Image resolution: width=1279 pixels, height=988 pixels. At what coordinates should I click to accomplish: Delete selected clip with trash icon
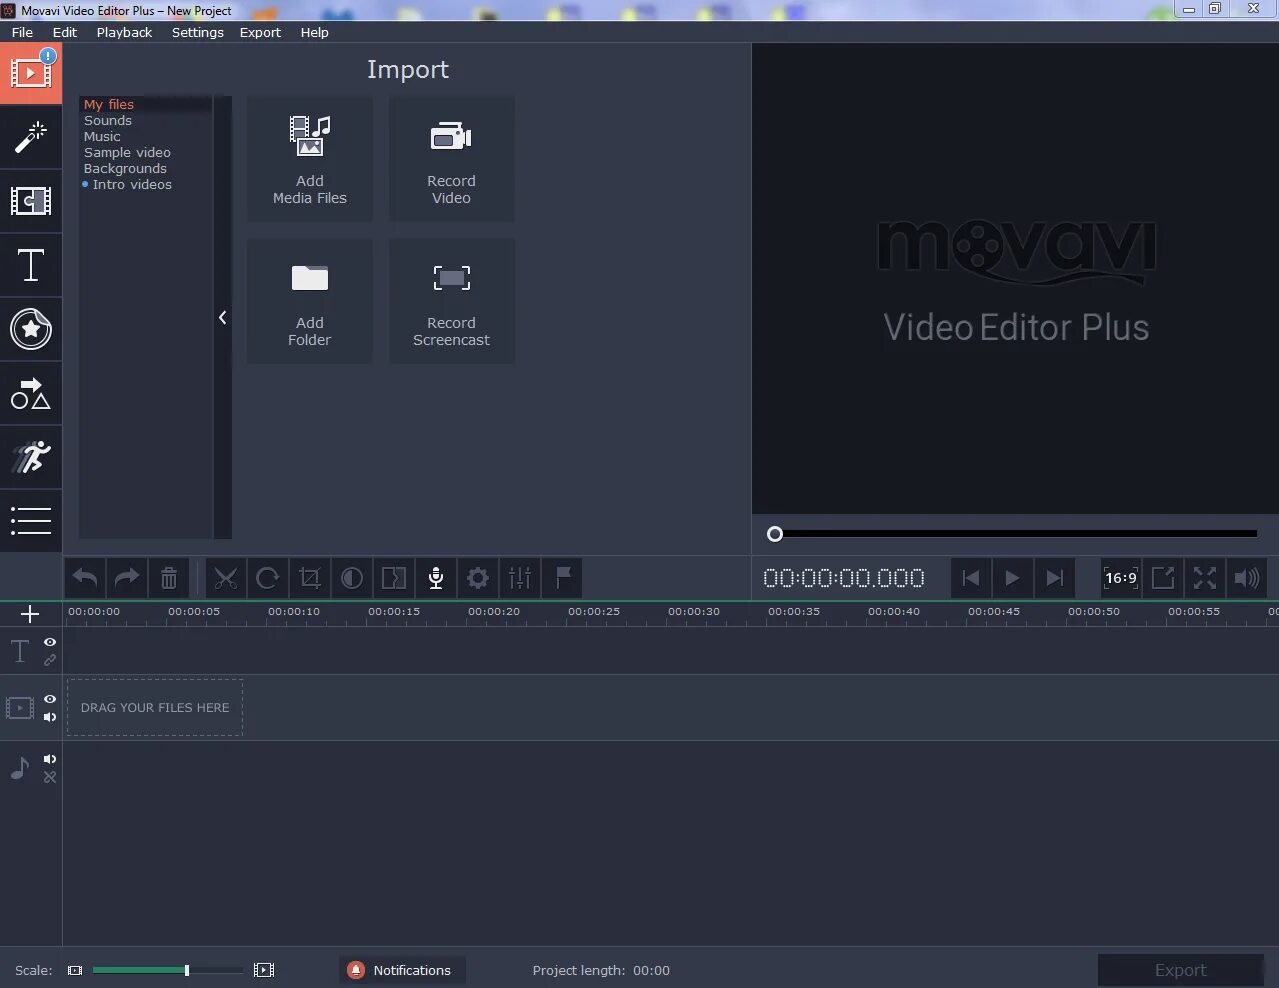coord(169,578)
